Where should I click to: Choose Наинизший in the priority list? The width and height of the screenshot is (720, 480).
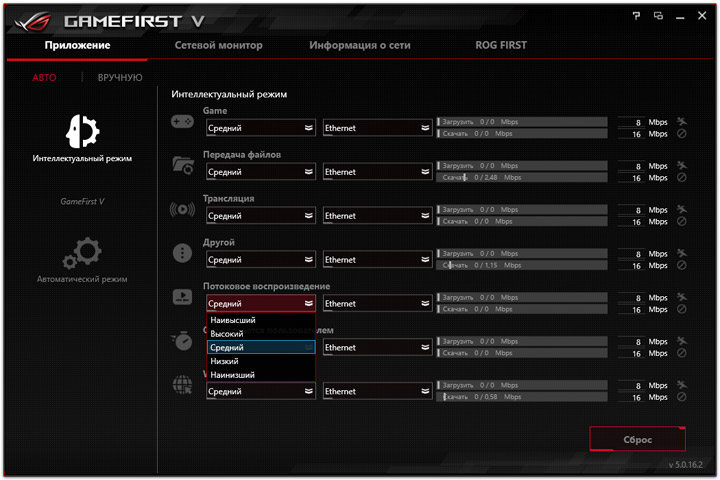[x=260, y=375]
